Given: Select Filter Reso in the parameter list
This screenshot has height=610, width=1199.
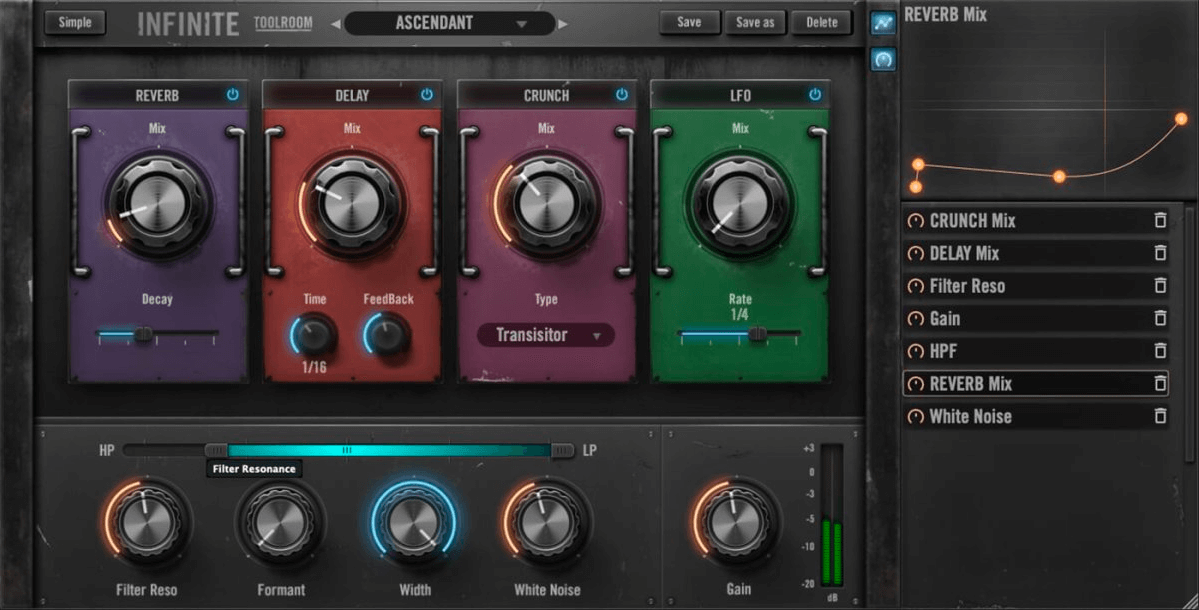Looking at the screenshot, I should 967,286.
